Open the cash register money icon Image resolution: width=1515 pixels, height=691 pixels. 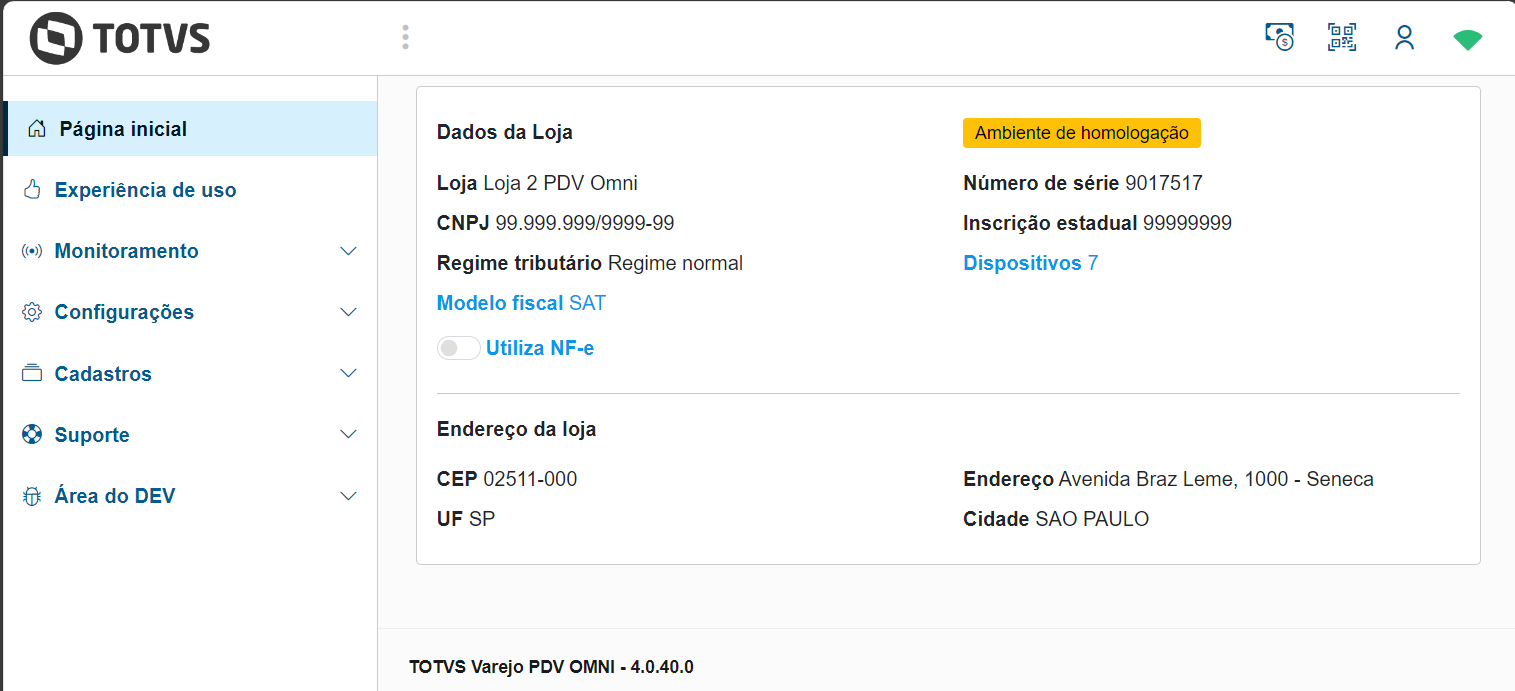coord(1279,38)
